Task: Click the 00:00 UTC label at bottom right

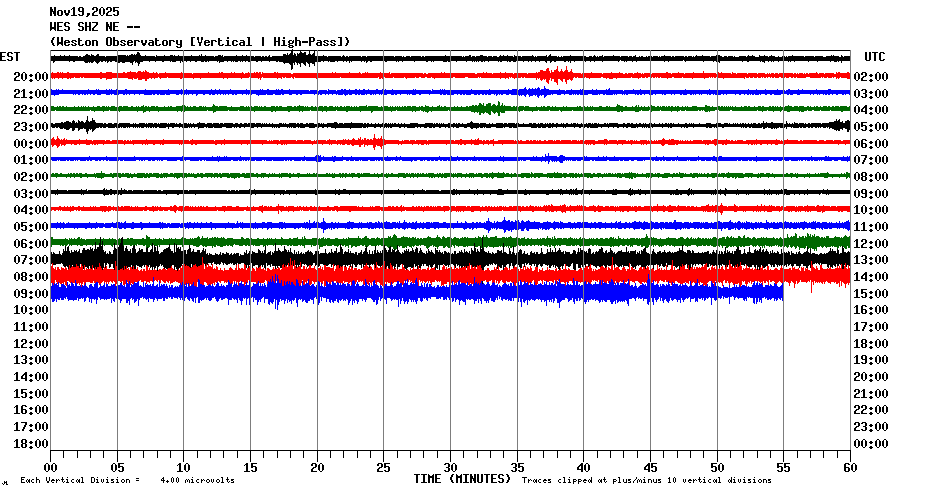Action: tap(872, 444)
